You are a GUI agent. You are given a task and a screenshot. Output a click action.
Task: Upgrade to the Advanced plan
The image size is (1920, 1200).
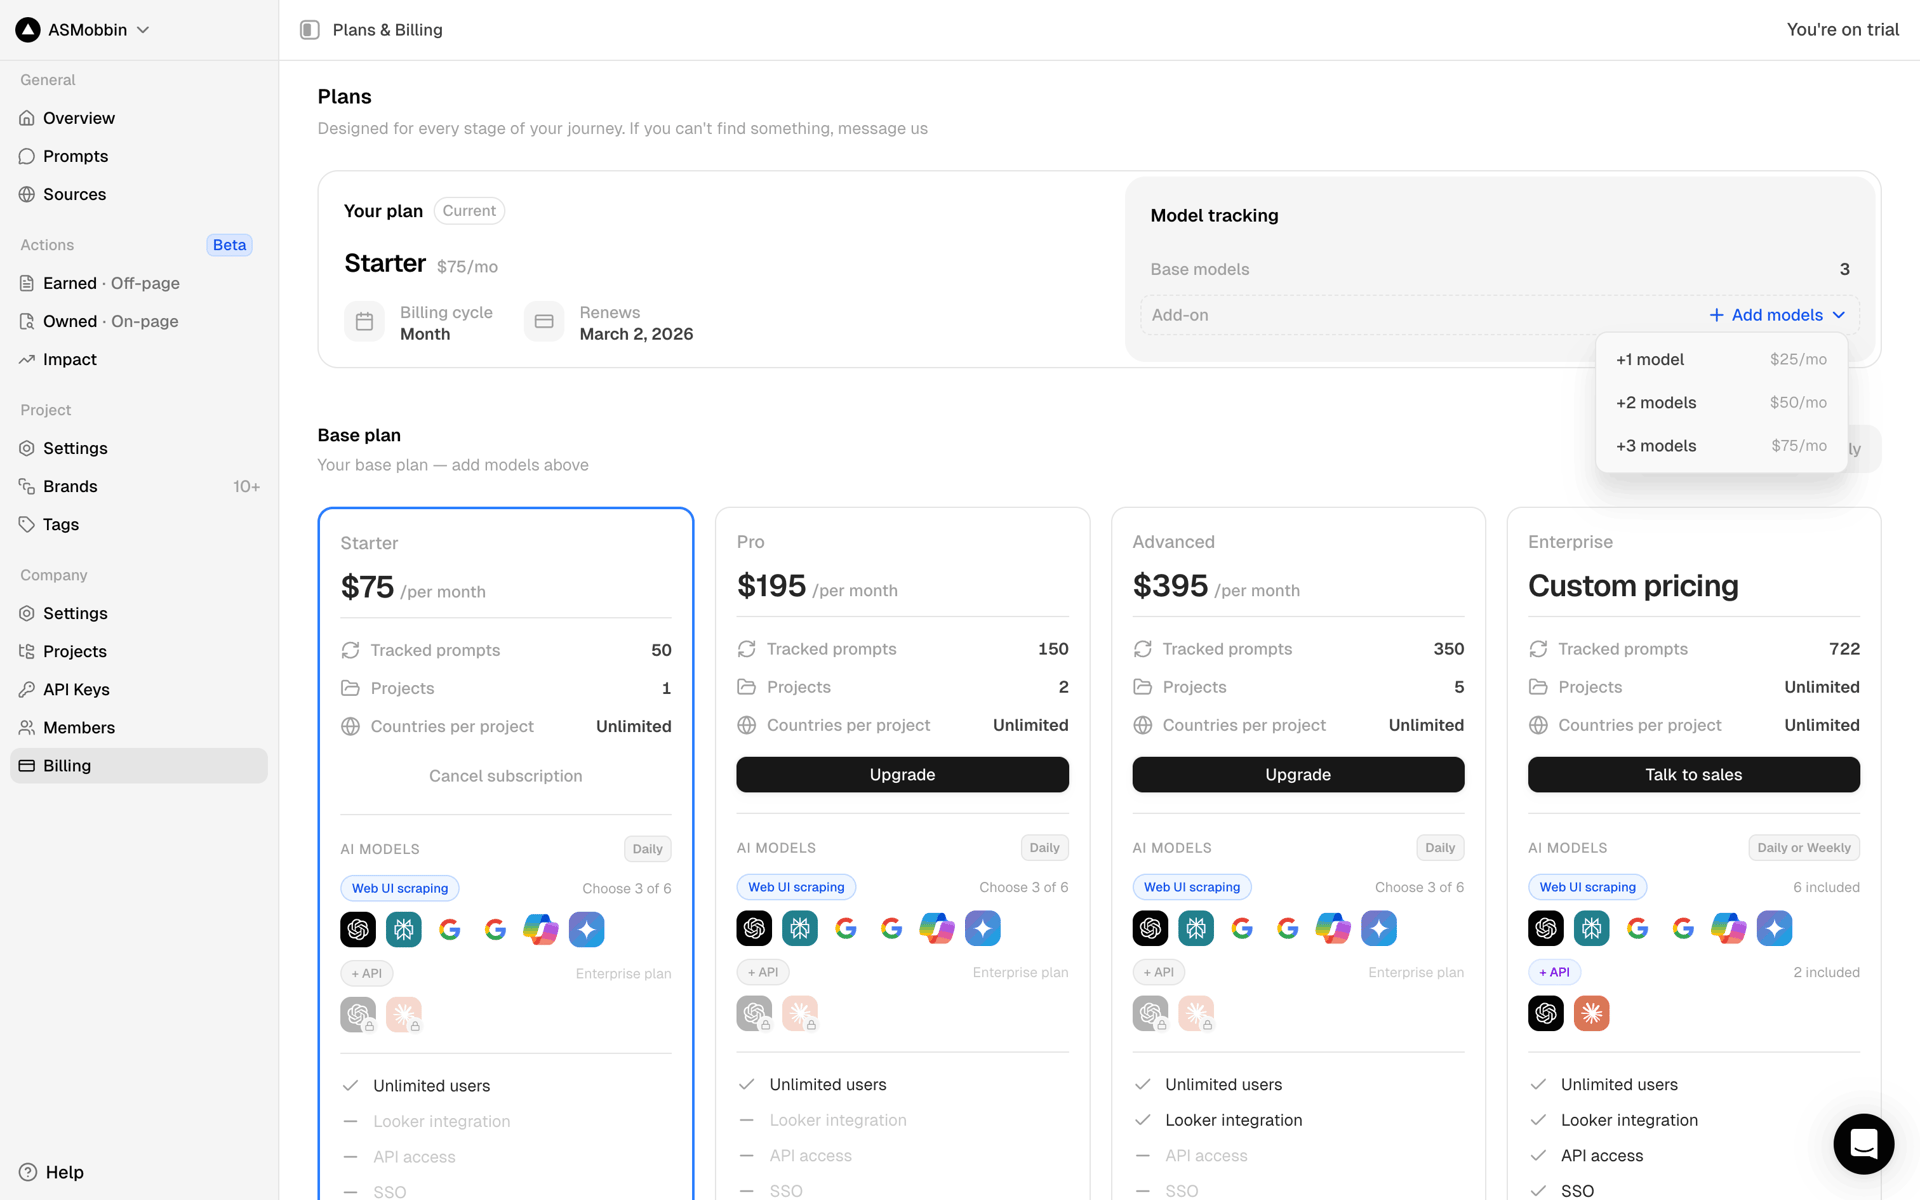pos(1298,774)
